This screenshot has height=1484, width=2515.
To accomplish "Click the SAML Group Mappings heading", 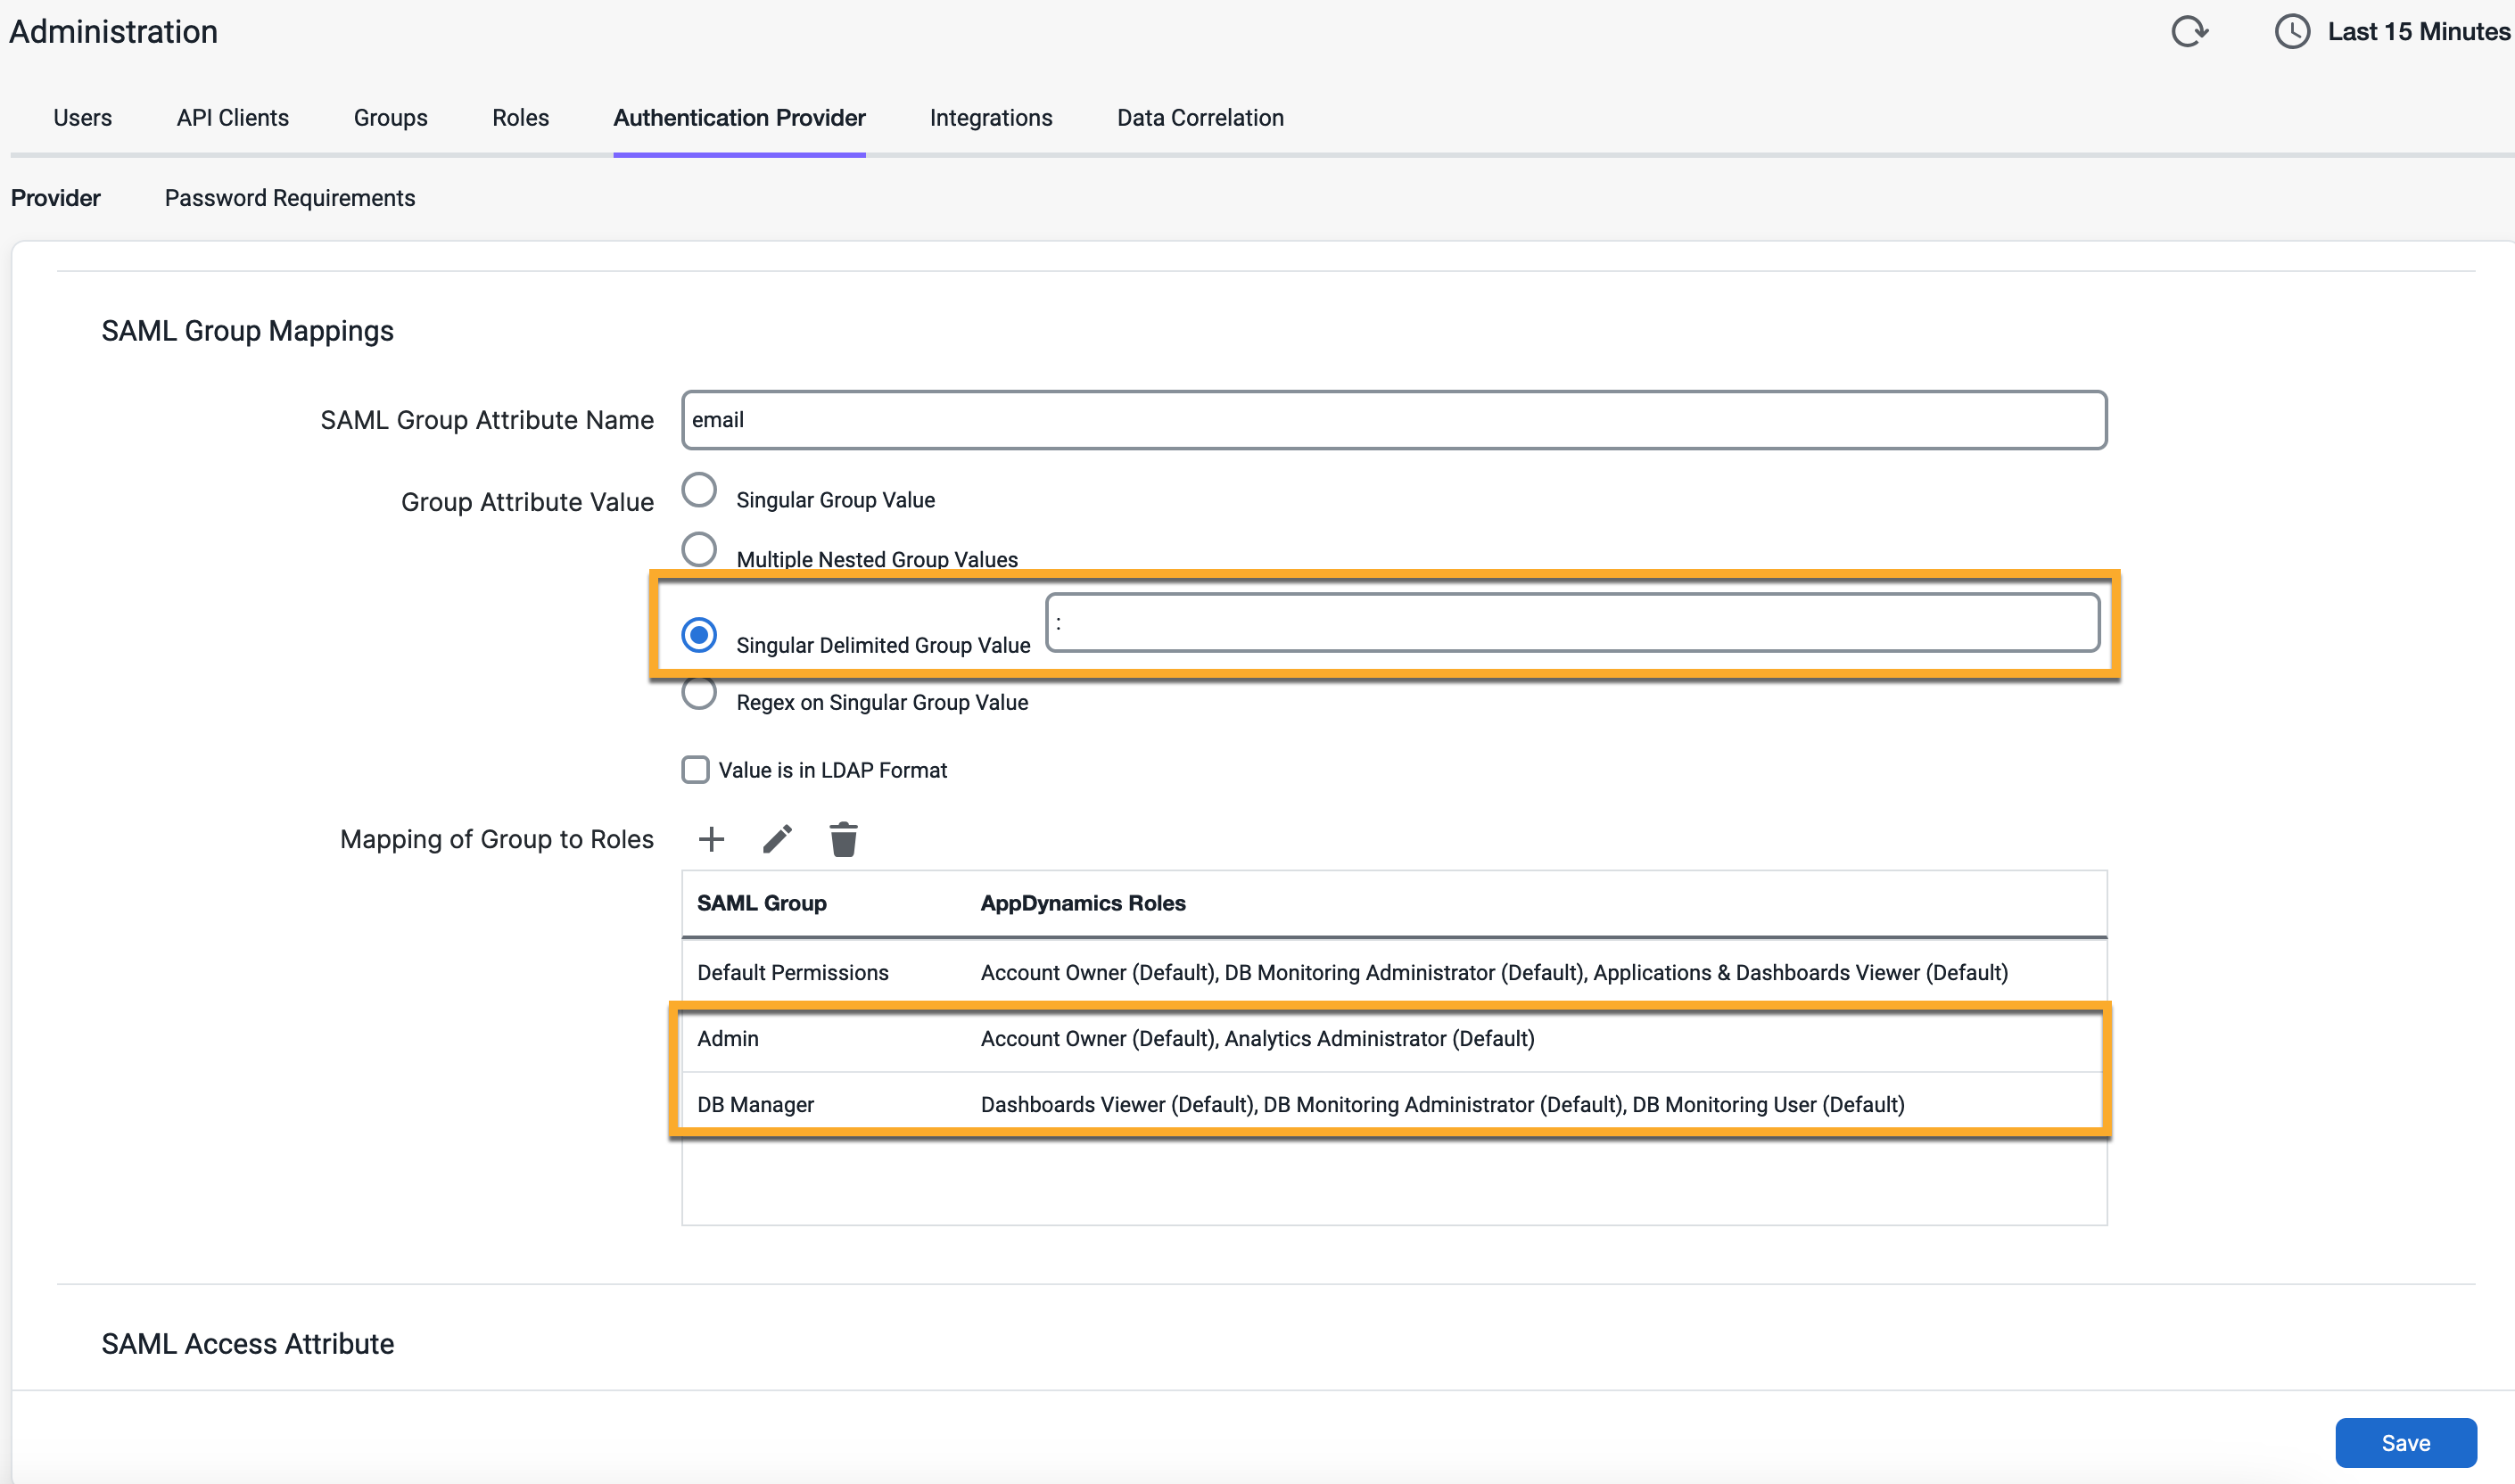I will tap(247, 331).
